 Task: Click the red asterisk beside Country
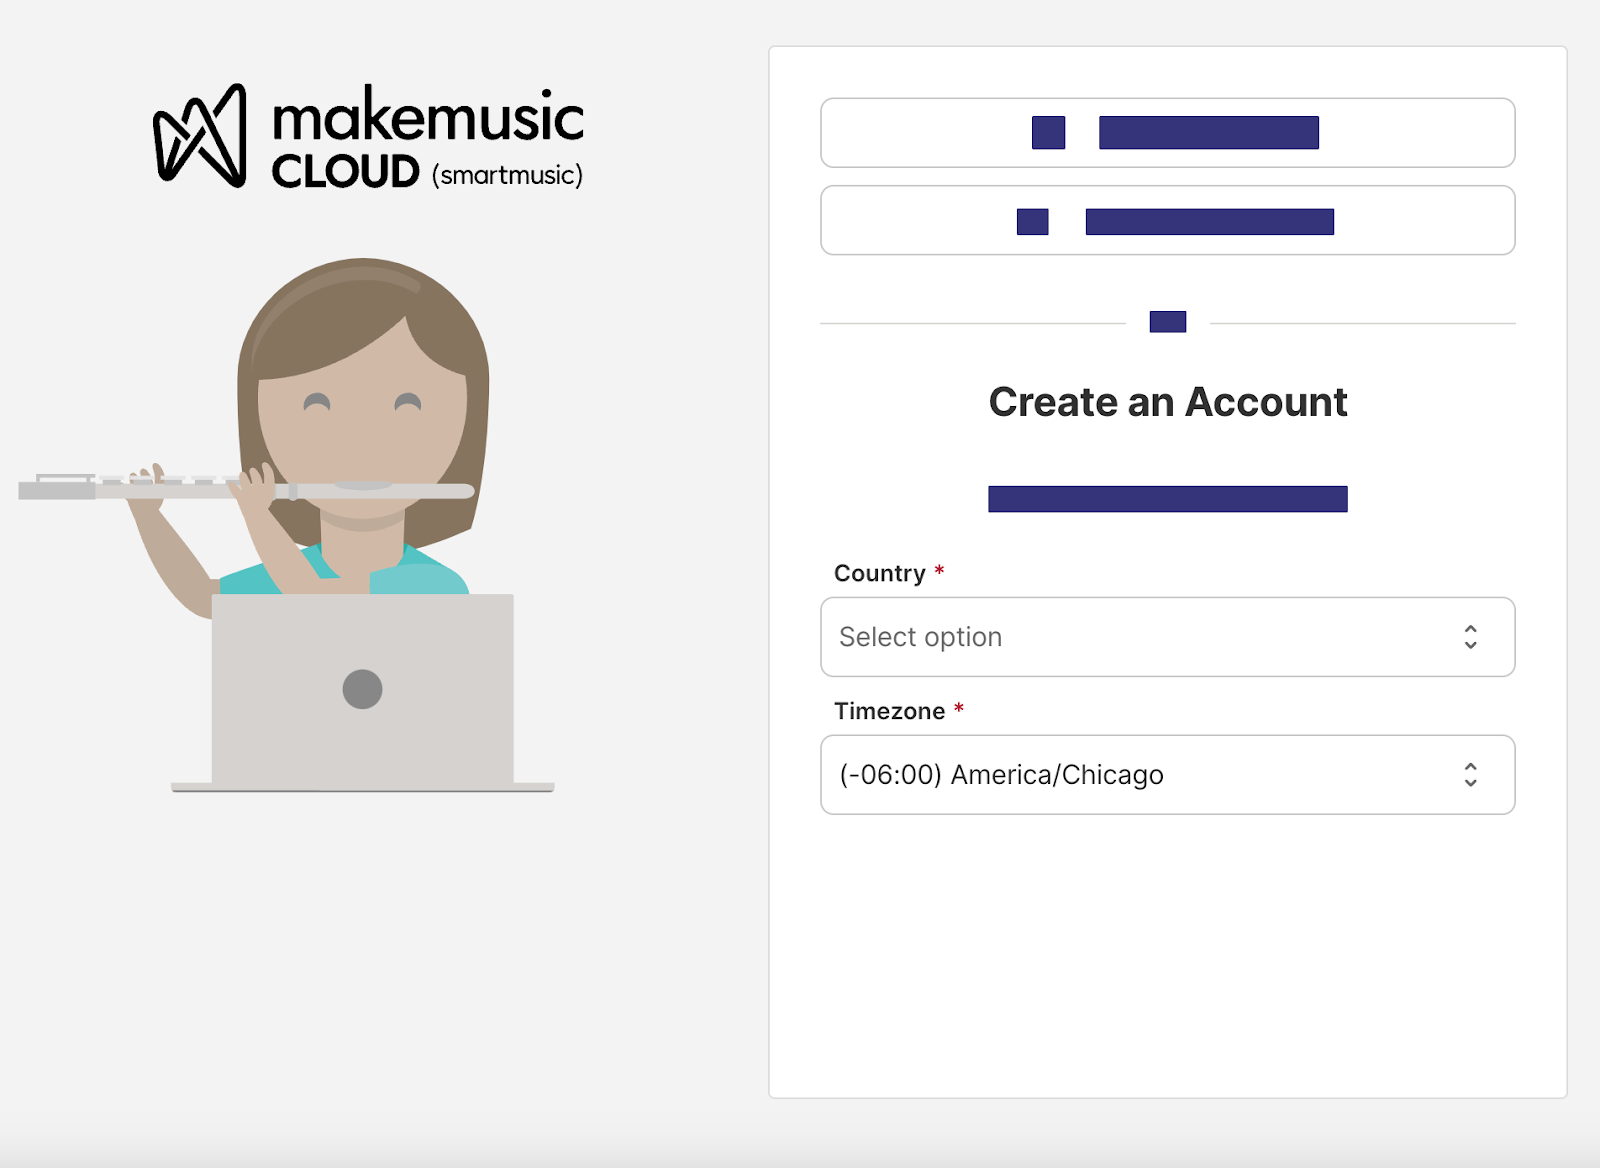pyautogui.click(x=938, y=573)
